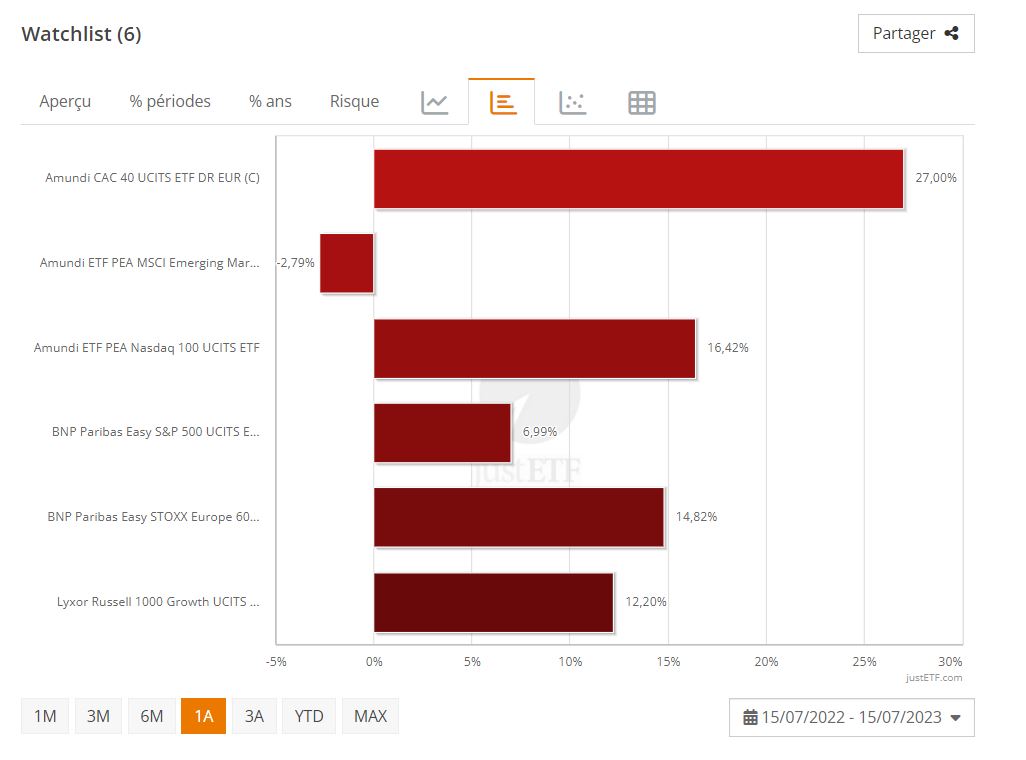This screenshot has height=760, width=1026.
Task: Select the 1M period button
Action: 44,716
